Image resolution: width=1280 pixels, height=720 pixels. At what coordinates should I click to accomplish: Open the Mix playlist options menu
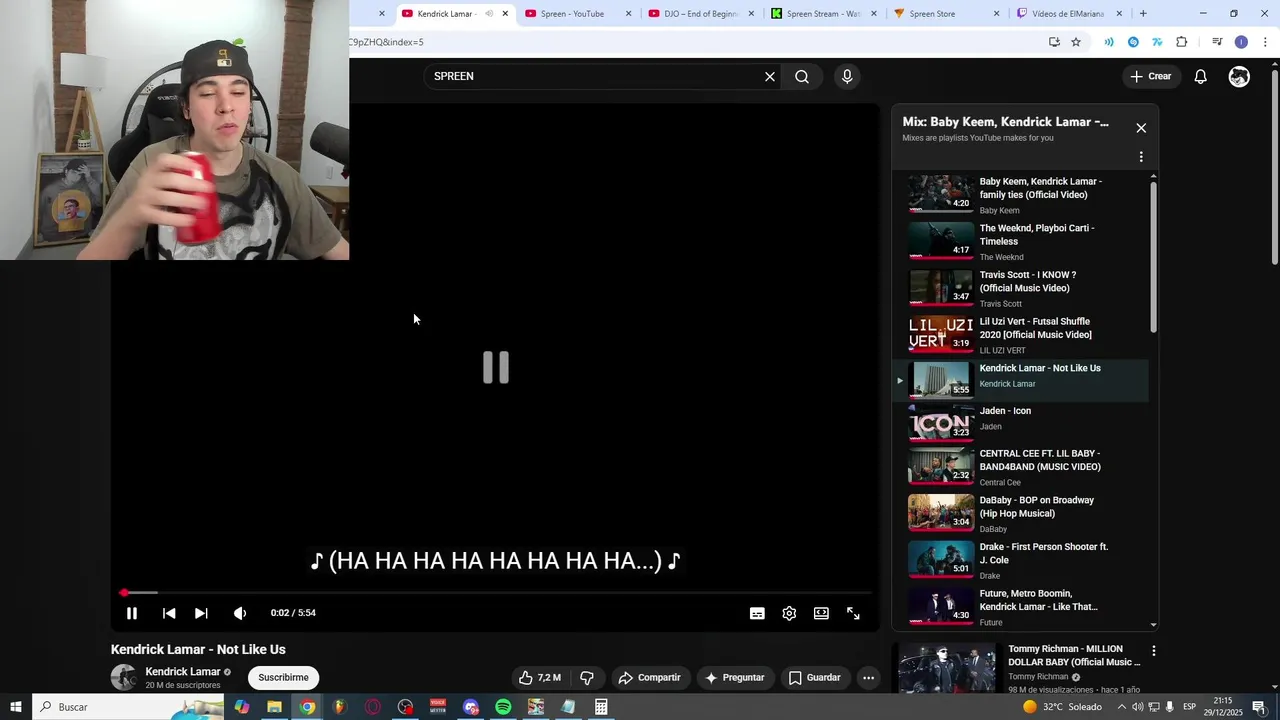1141,157
